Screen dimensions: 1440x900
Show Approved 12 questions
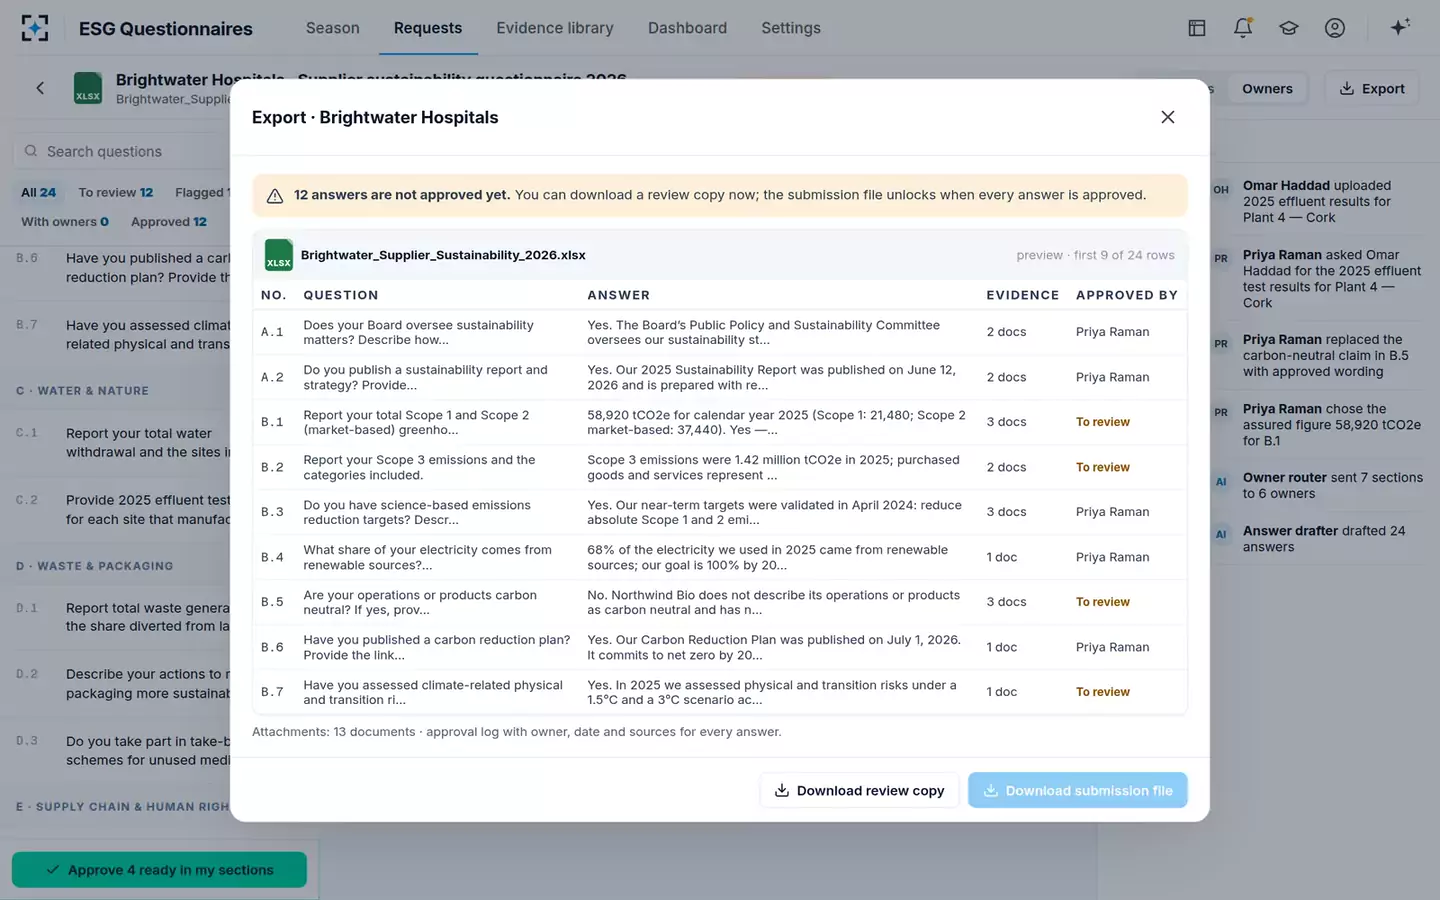click(x=169, y=222)
